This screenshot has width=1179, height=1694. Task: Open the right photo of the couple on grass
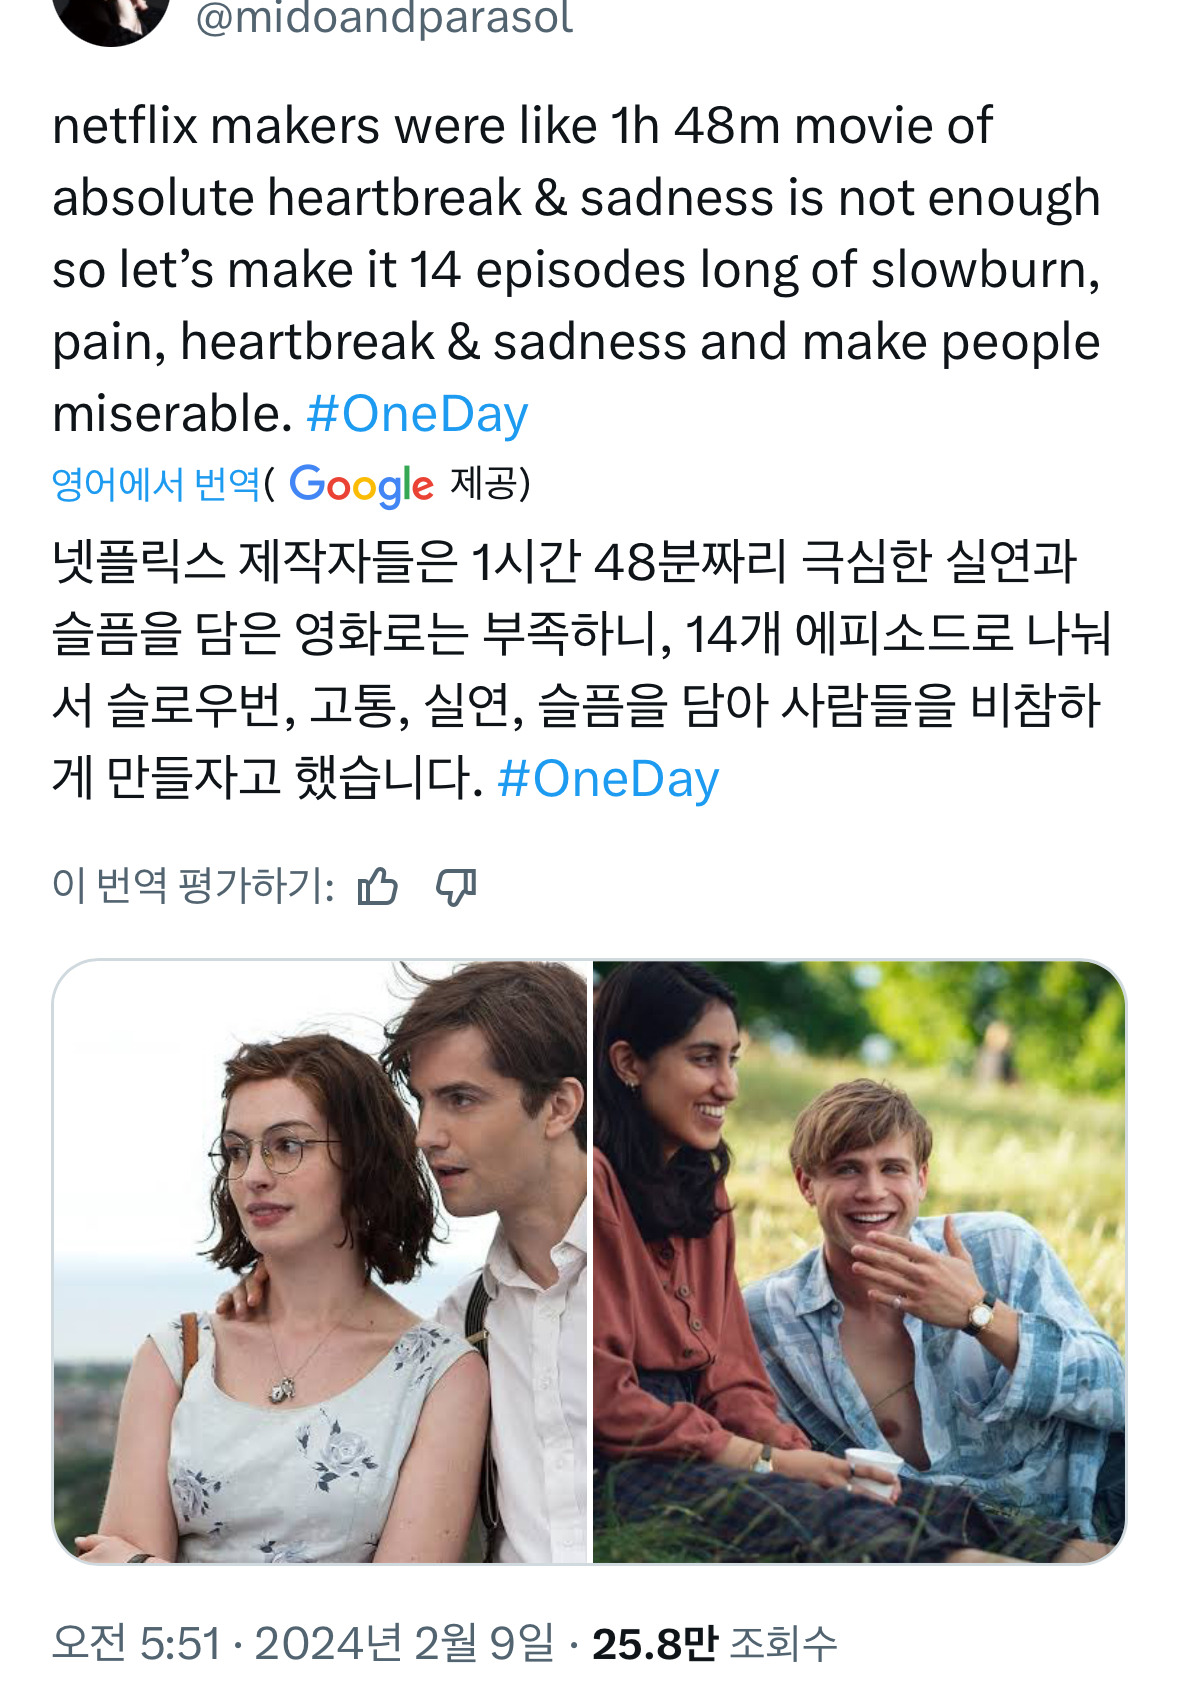(859, 1261)
